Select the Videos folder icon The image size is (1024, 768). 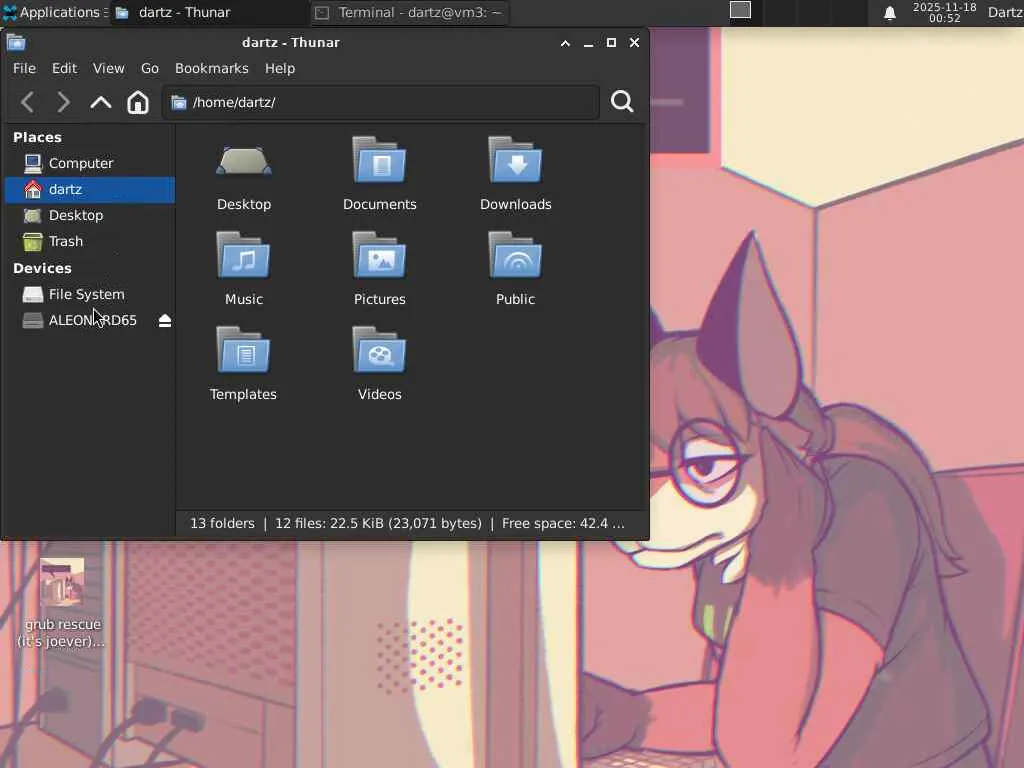pos(379,350)
